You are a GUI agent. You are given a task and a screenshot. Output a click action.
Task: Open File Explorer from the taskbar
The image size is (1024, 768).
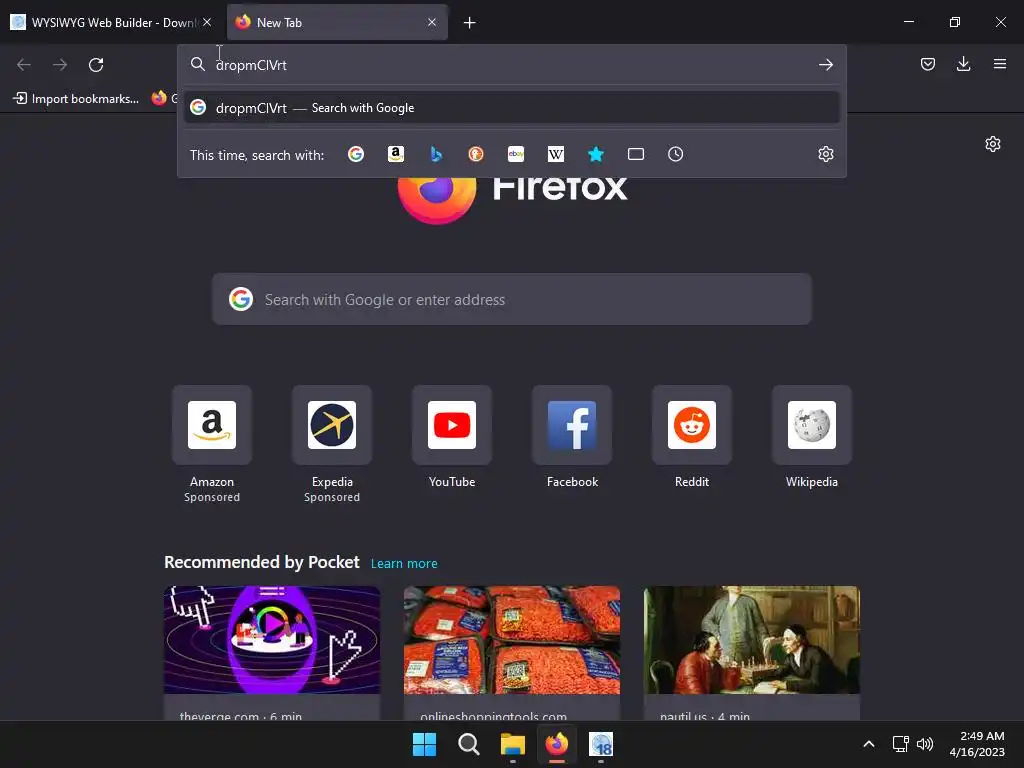[x=513, y=744]
